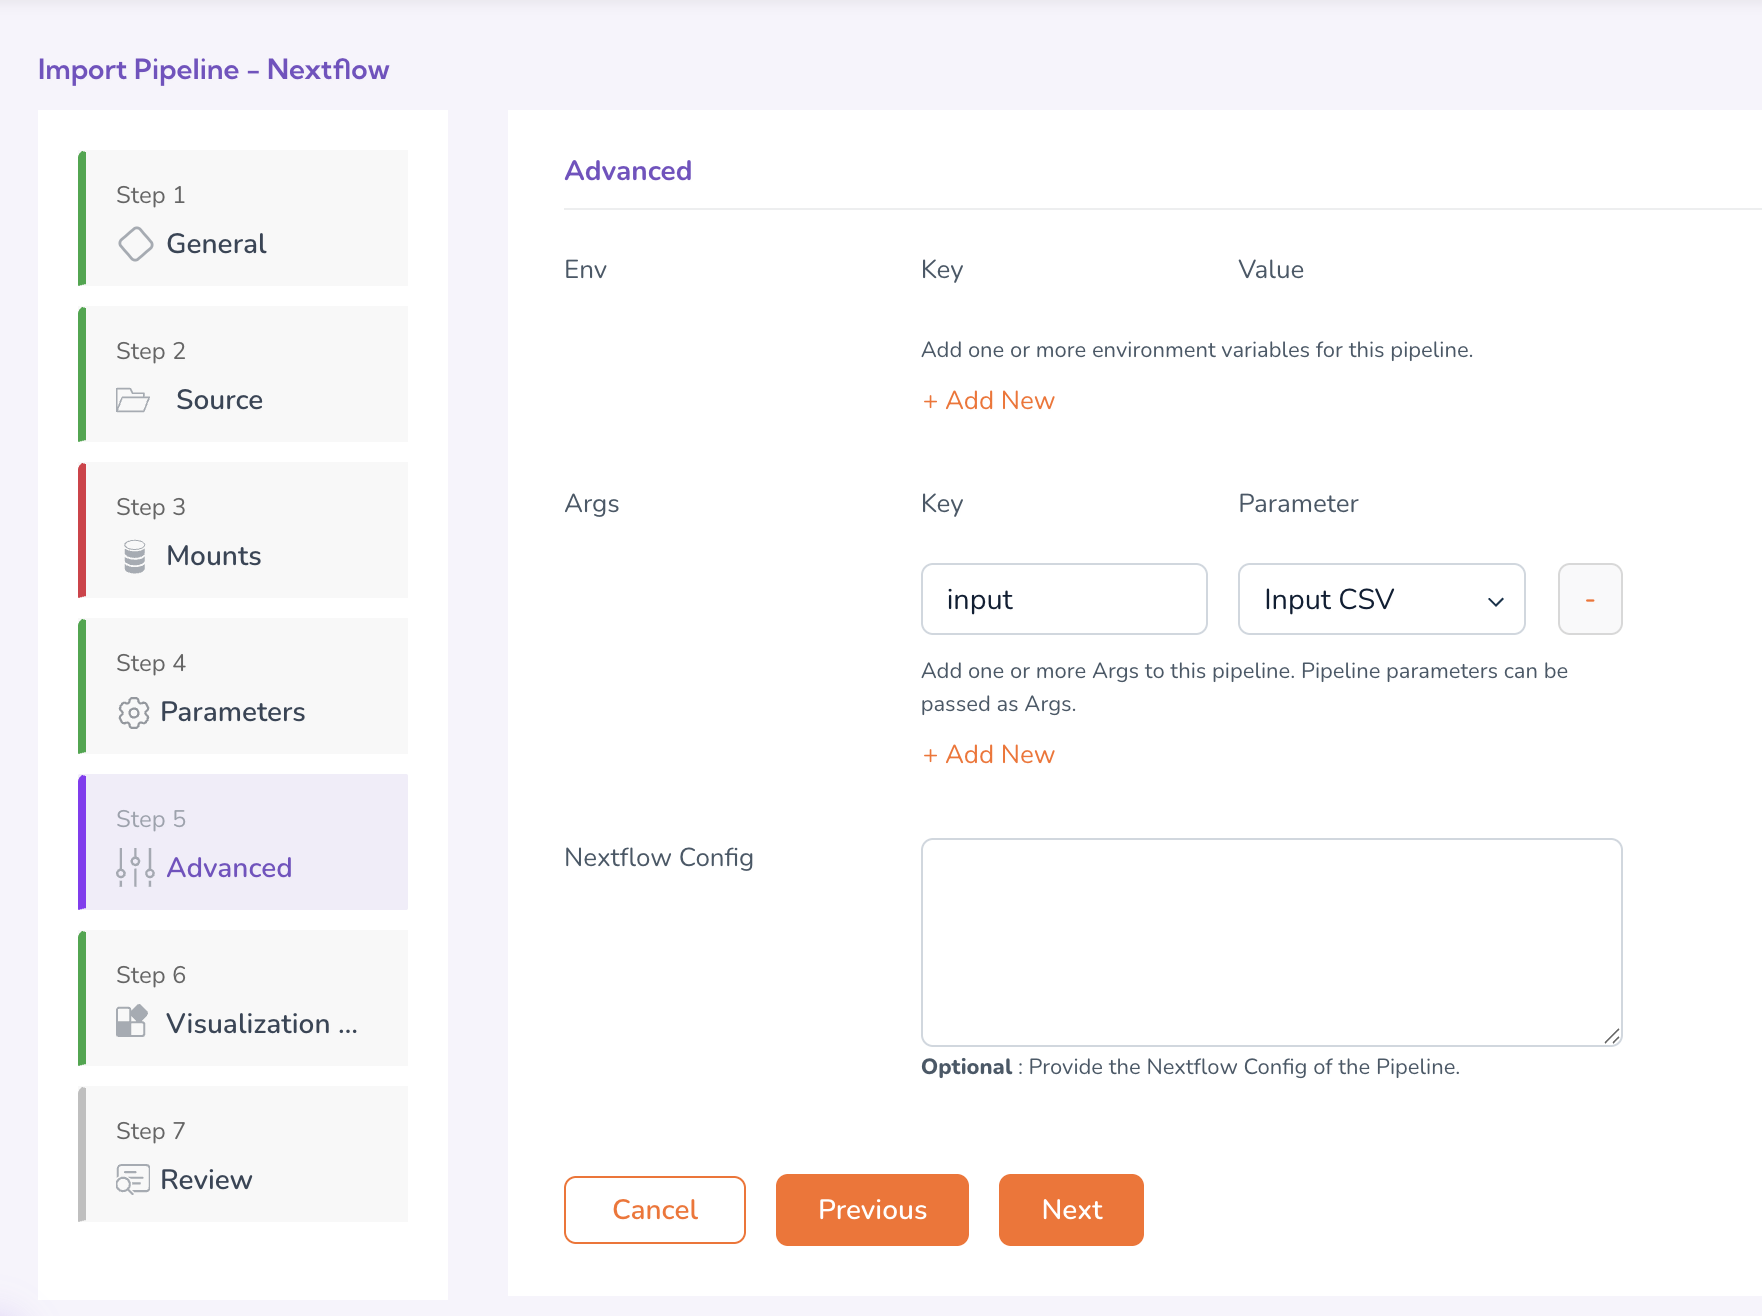Click the dropdown chevron in Parameter field
Screen dimensions: 1762x1316
coord(1495,601)
